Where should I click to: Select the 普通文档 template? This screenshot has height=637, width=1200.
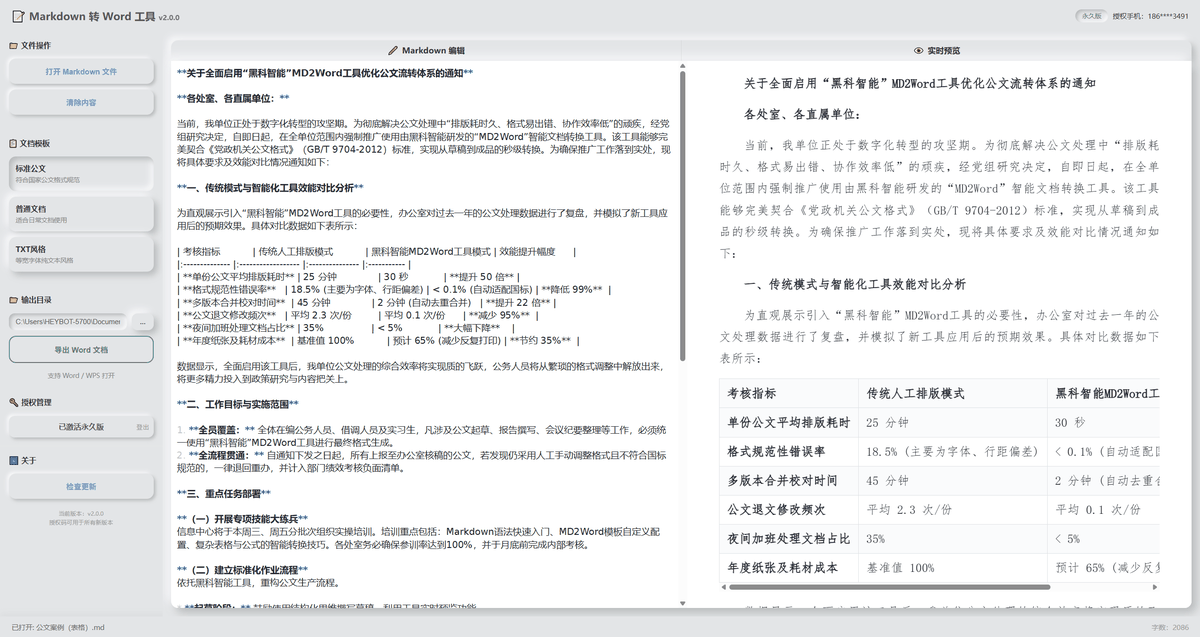(x=81, y=214)
